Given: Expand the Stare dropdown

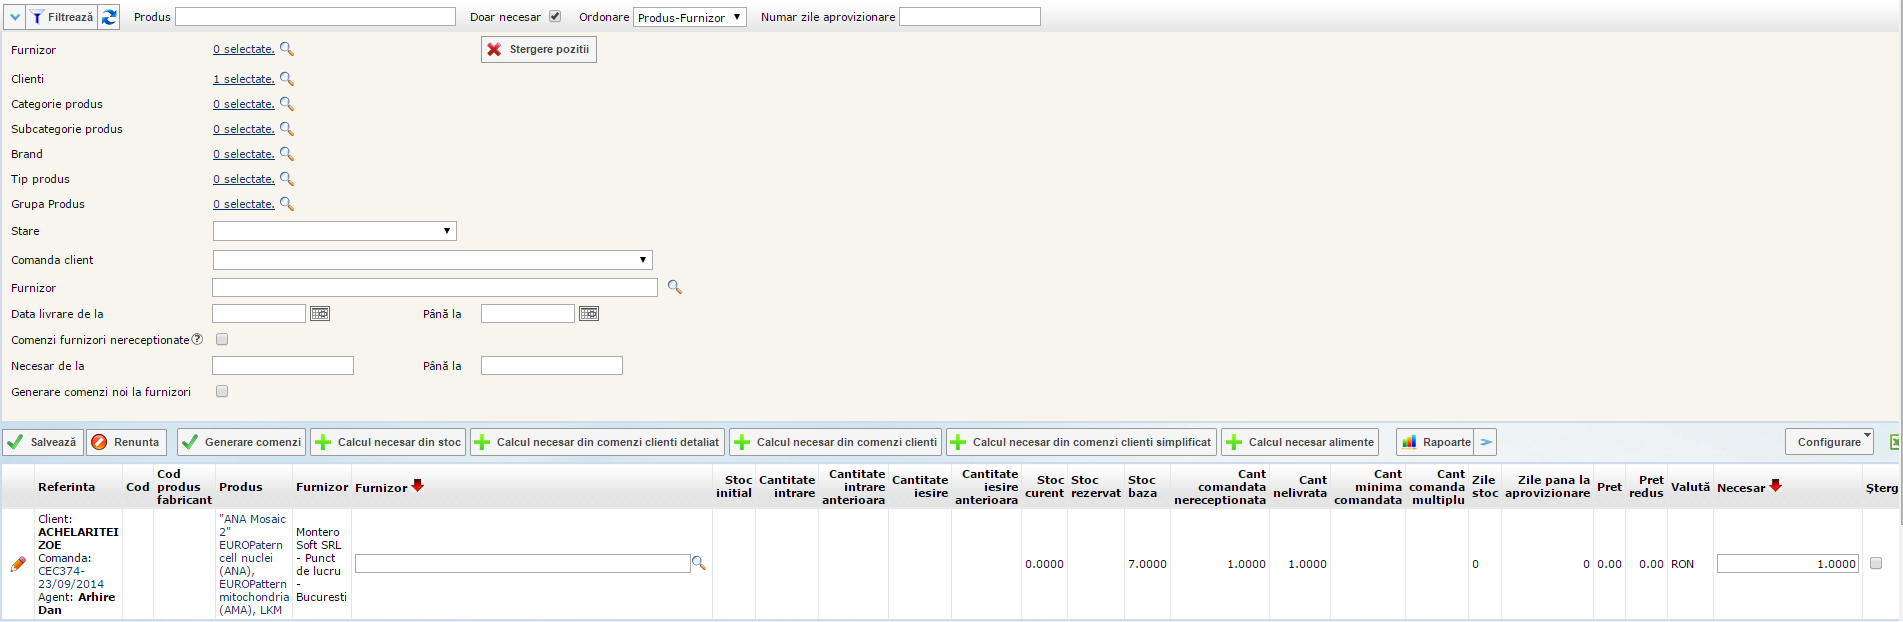Looking at the screenshot, I should coord(334,231).
